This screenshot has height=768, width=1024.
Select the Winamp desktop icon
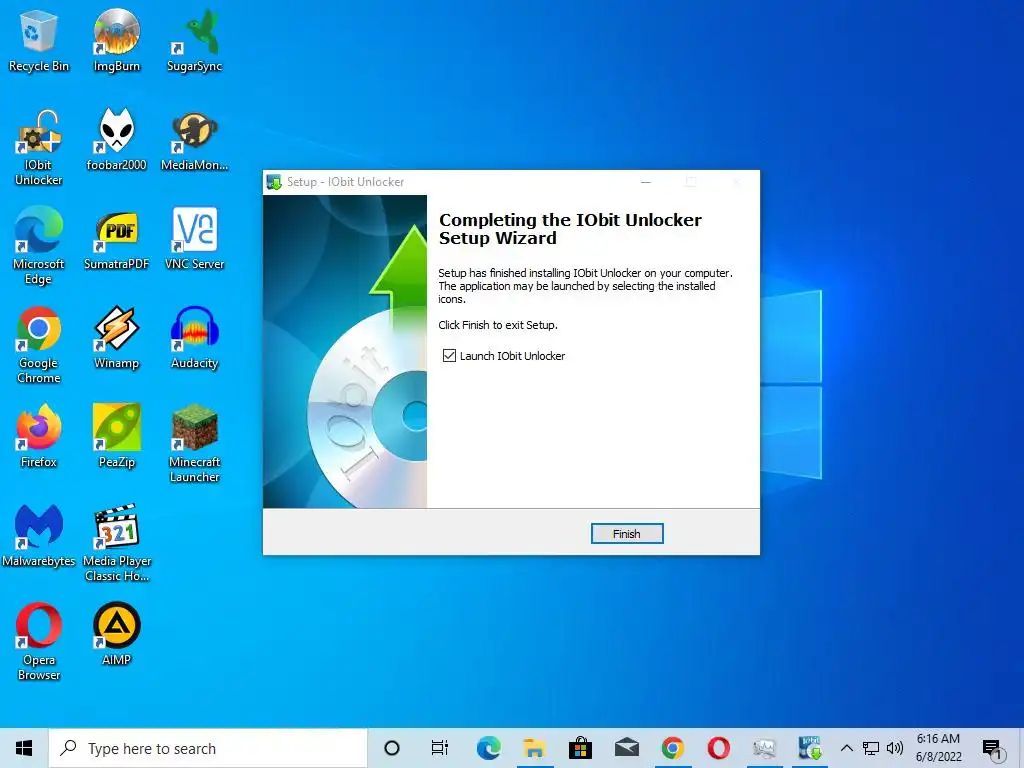[x=116, y=338]
